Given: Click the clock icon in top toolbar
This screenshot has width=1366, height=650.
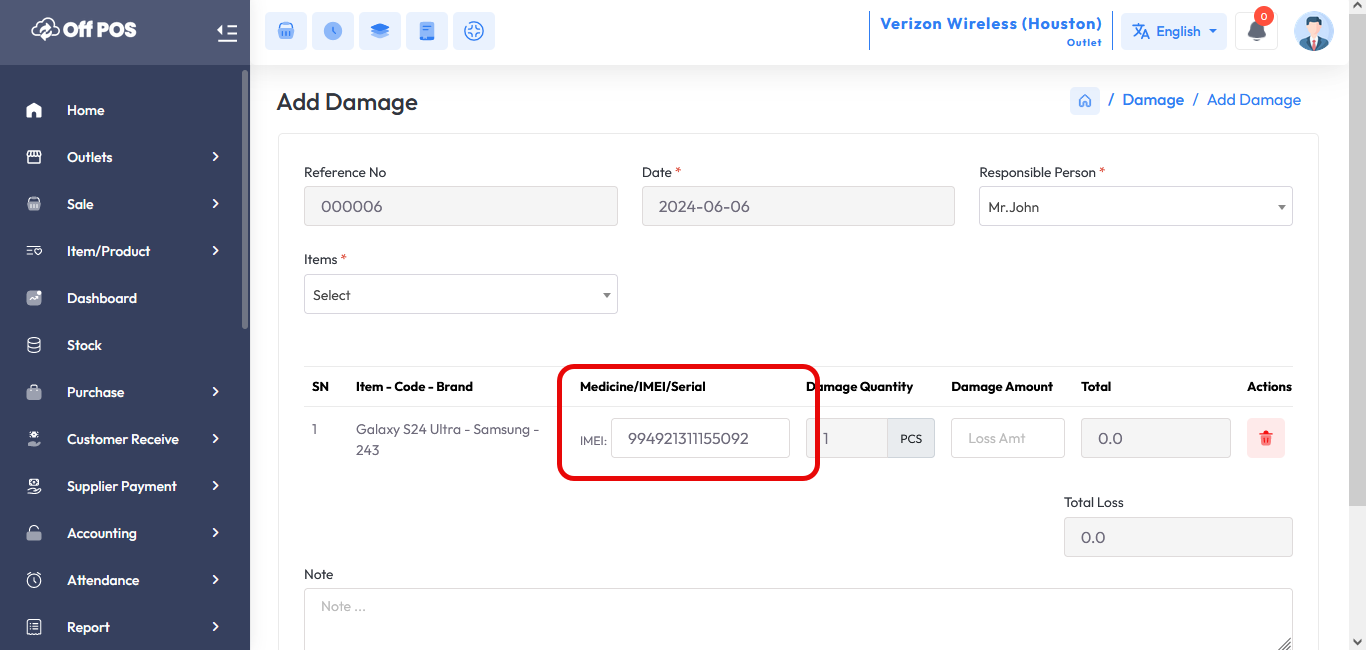Looking at the screenshot, I should coord(333,31).
